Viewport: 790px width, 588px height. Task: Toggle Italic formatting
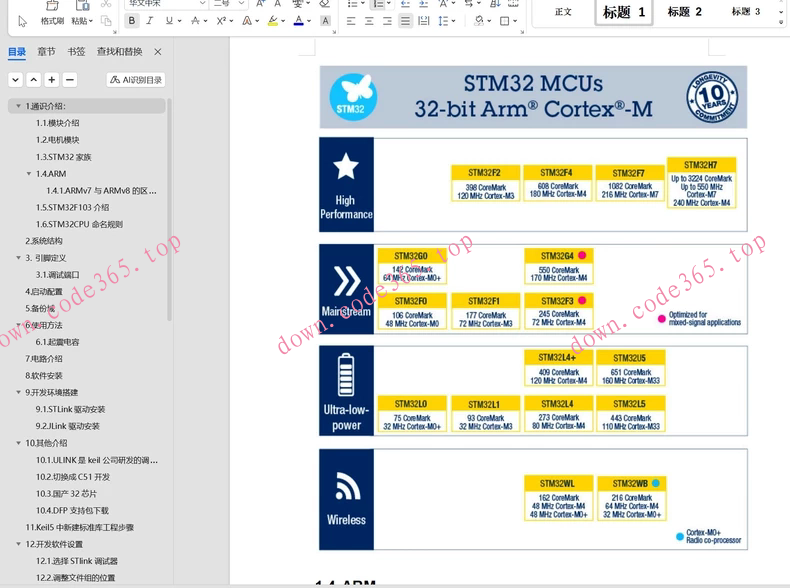150,21
